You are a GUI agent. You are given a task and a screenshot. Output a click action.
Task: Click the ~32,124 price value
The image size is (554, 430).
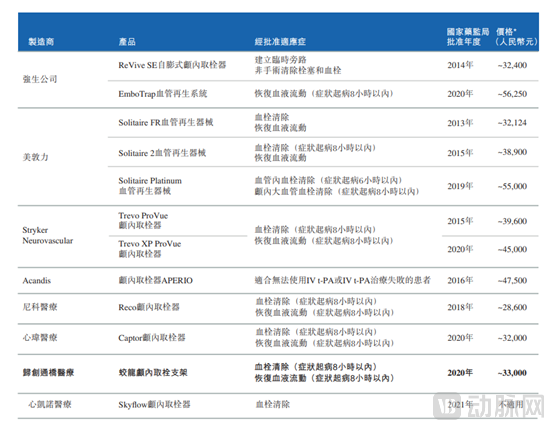pyautogui.click(x=512, y=123)
